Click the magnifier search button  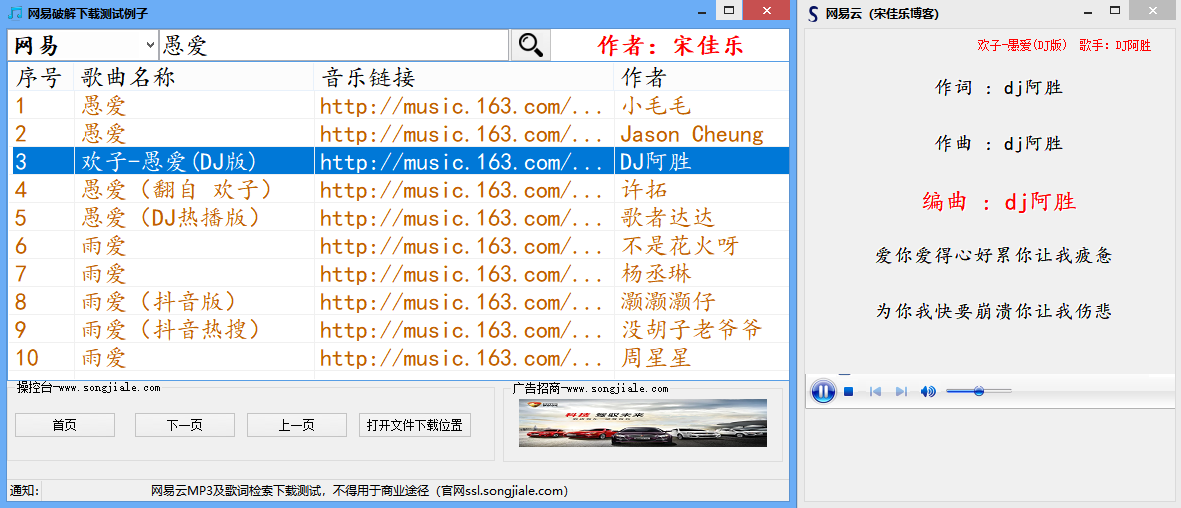(x=530, y=45)
